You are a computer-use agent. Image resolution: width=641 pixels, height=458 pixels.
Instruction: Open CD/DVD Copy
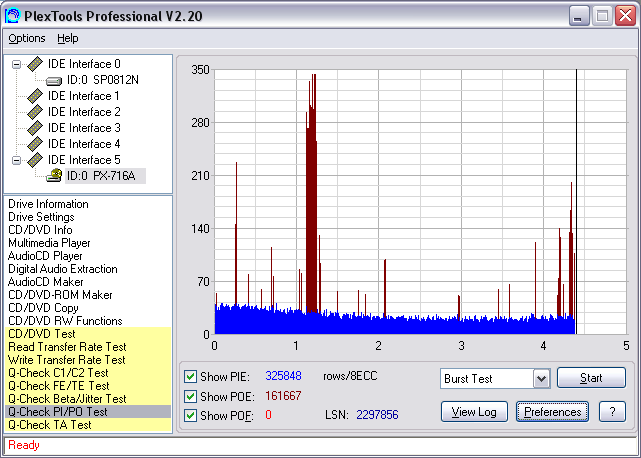tap(43, 308)
